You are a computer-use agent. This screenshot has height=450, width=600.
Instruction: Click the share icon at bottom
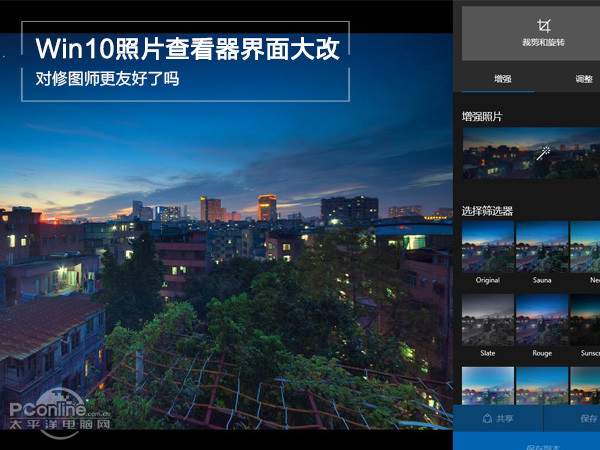[486, 419]
